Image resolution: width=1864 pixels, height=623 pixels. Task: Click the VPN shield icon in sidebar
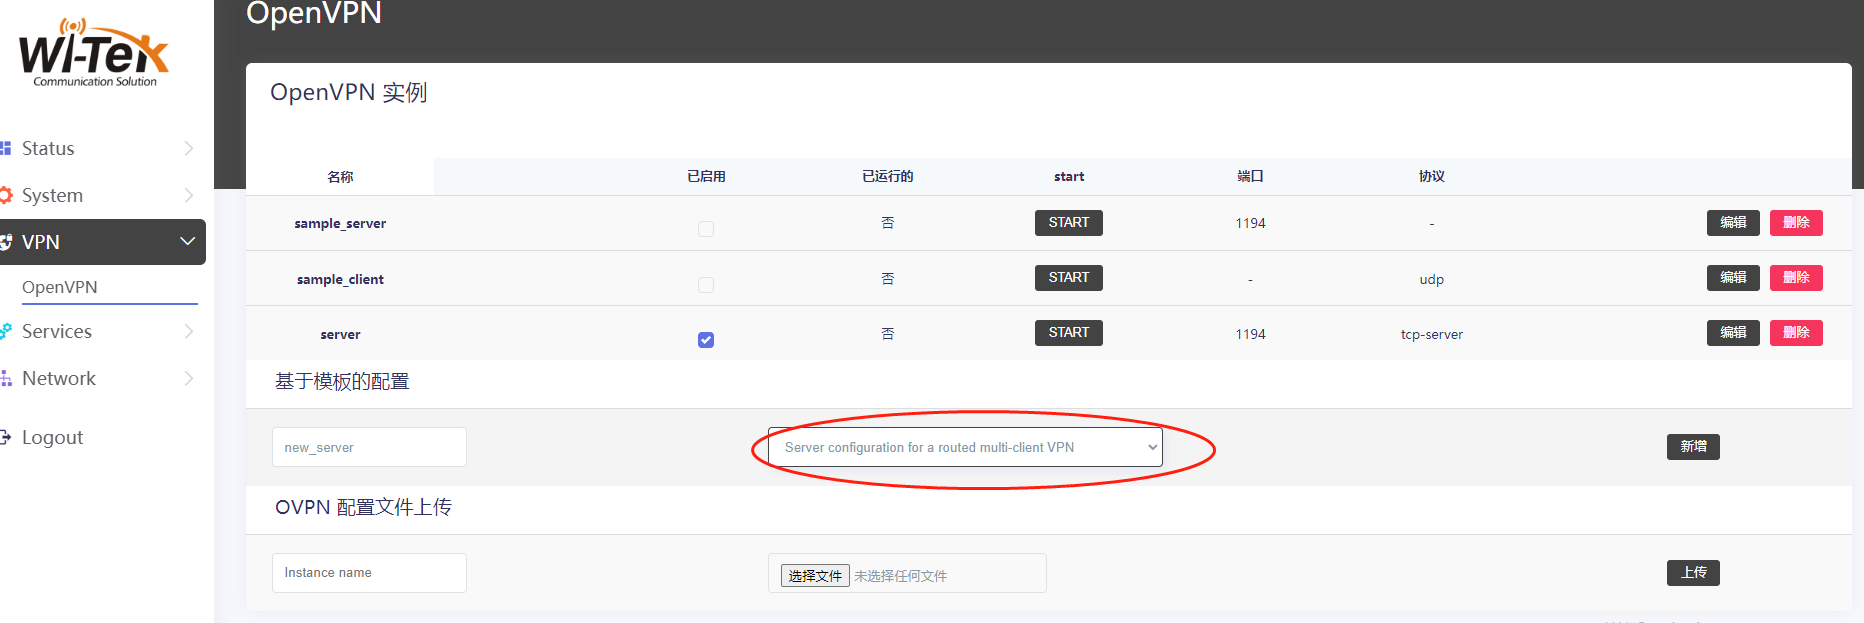click(6, 242)
